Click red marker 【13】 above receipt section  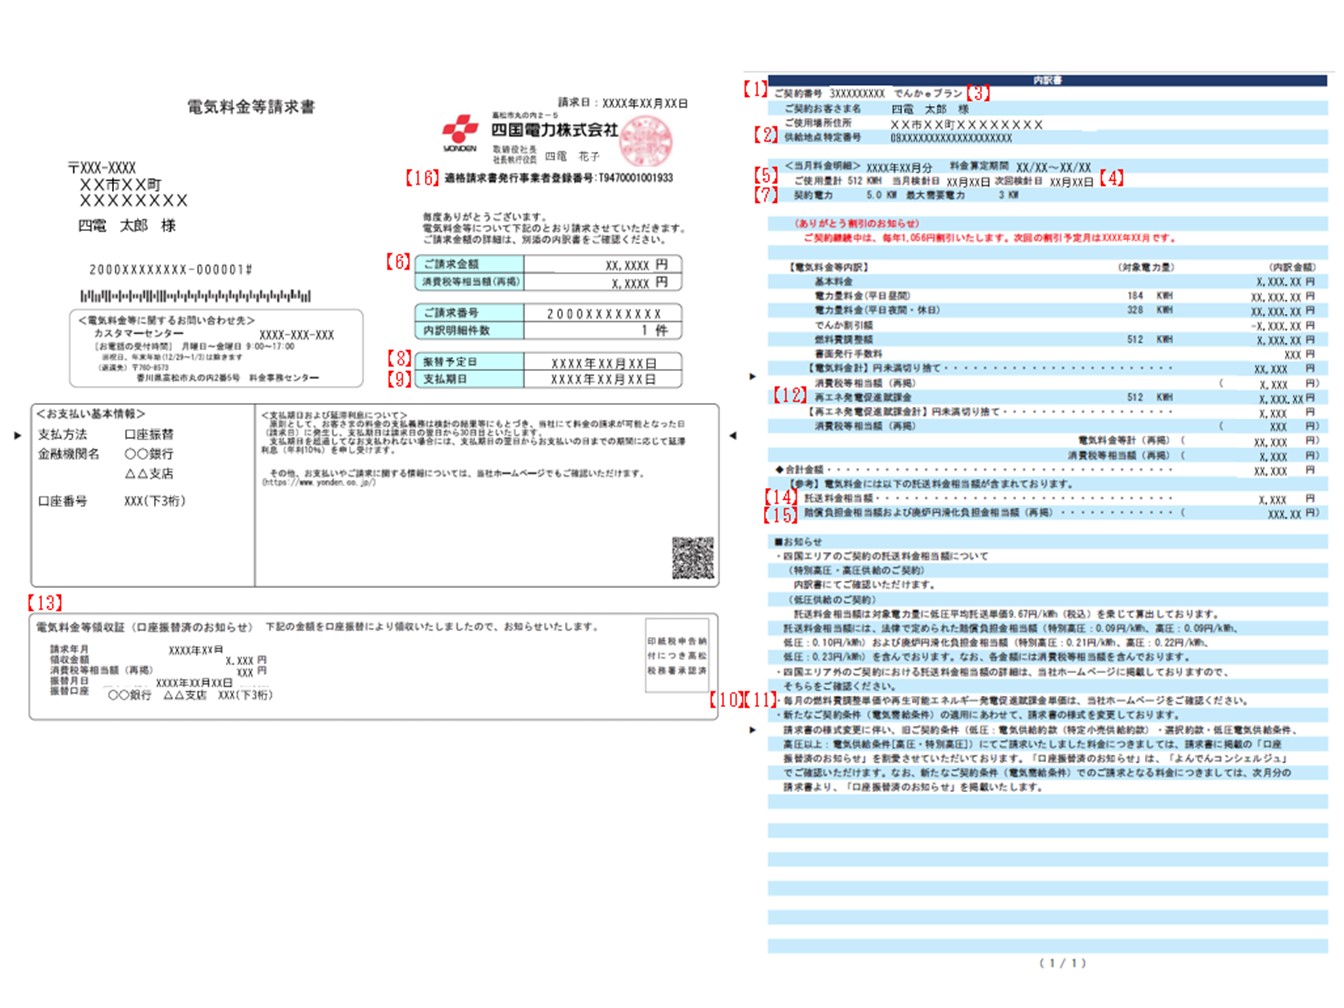point(45,603)
